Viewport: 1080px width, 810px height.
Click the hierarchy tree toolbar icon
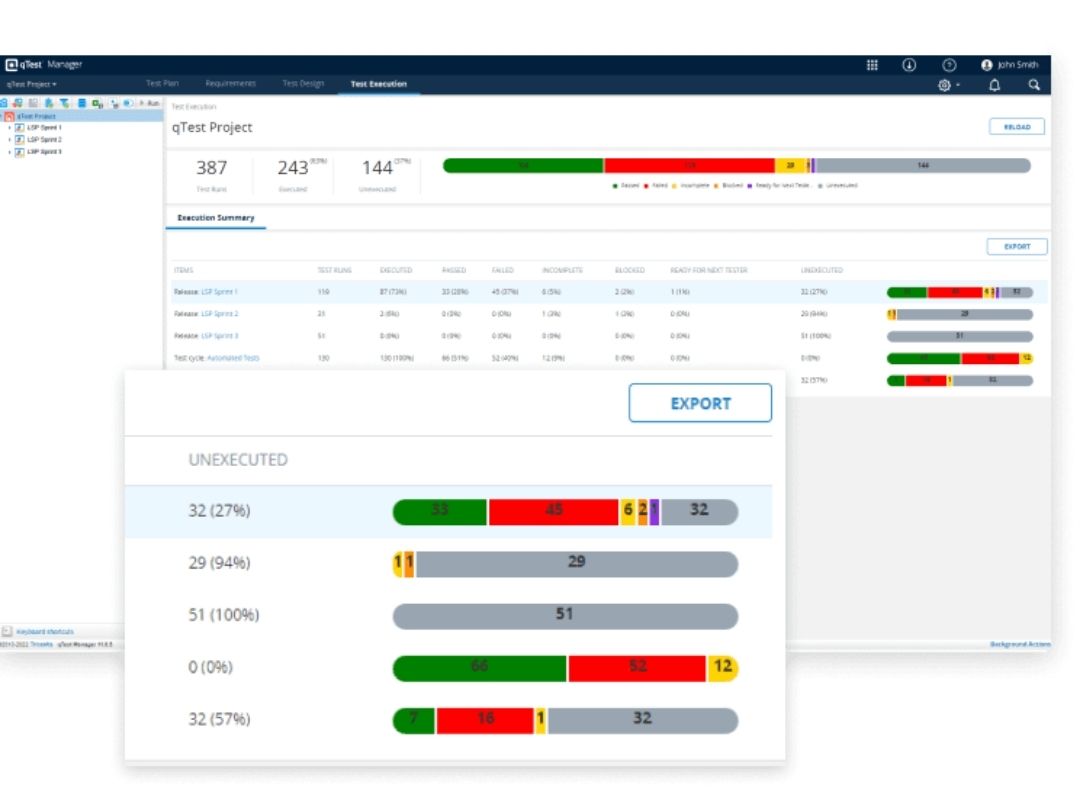click(x=114, y=103)
